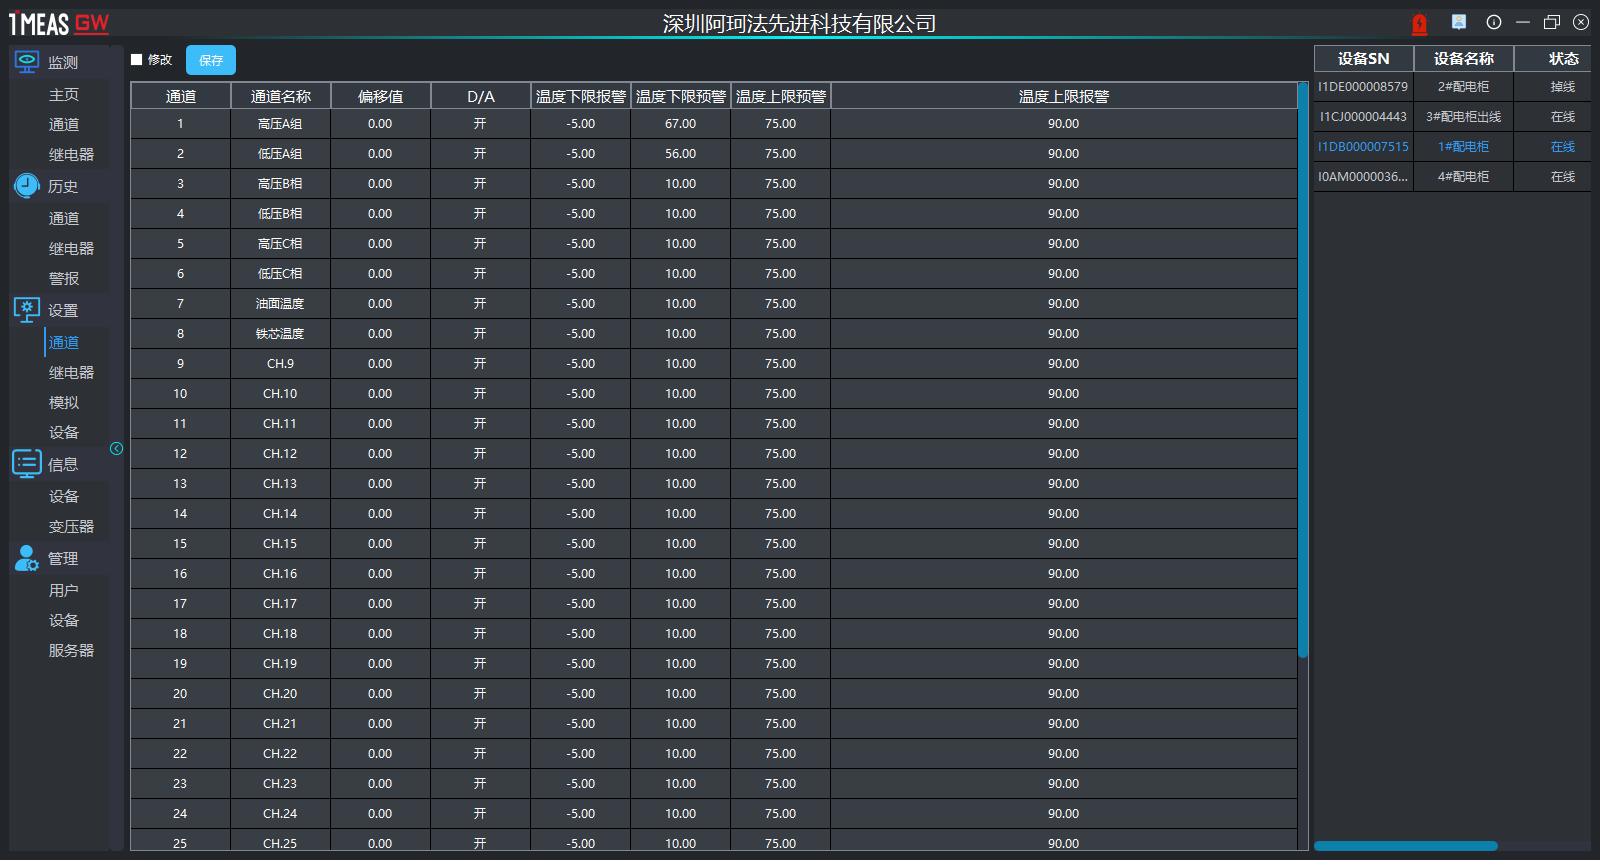Click the 信息 list icon in sidebar

(27, 463)
